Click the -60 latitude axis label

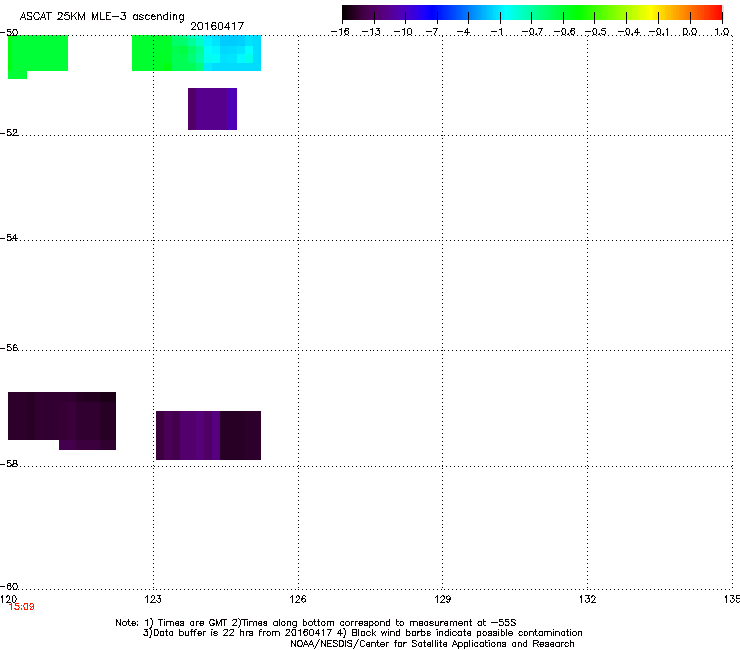pos(9,586)
